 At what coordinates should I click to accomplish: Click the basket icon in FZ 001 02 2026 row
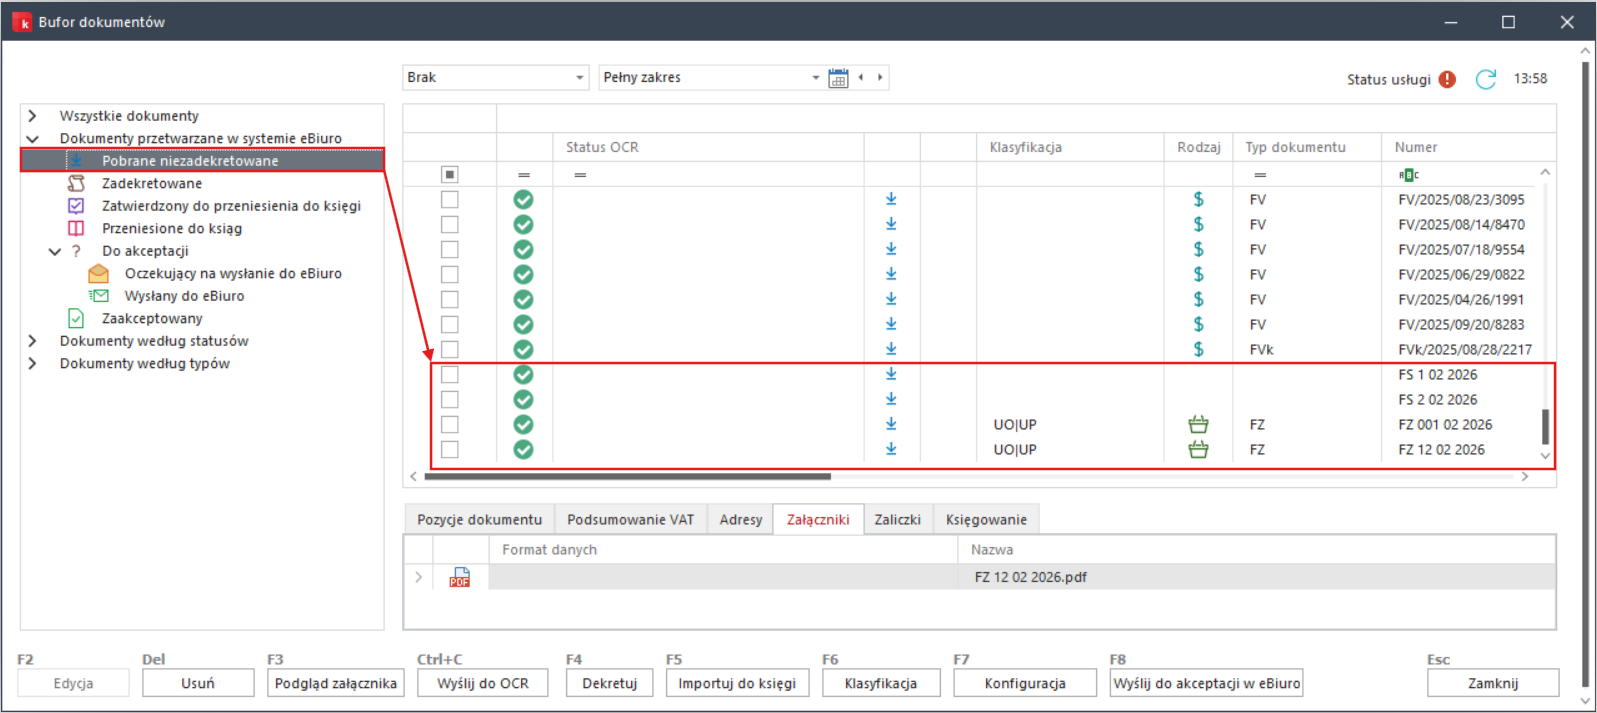(x=1198, y=424)
